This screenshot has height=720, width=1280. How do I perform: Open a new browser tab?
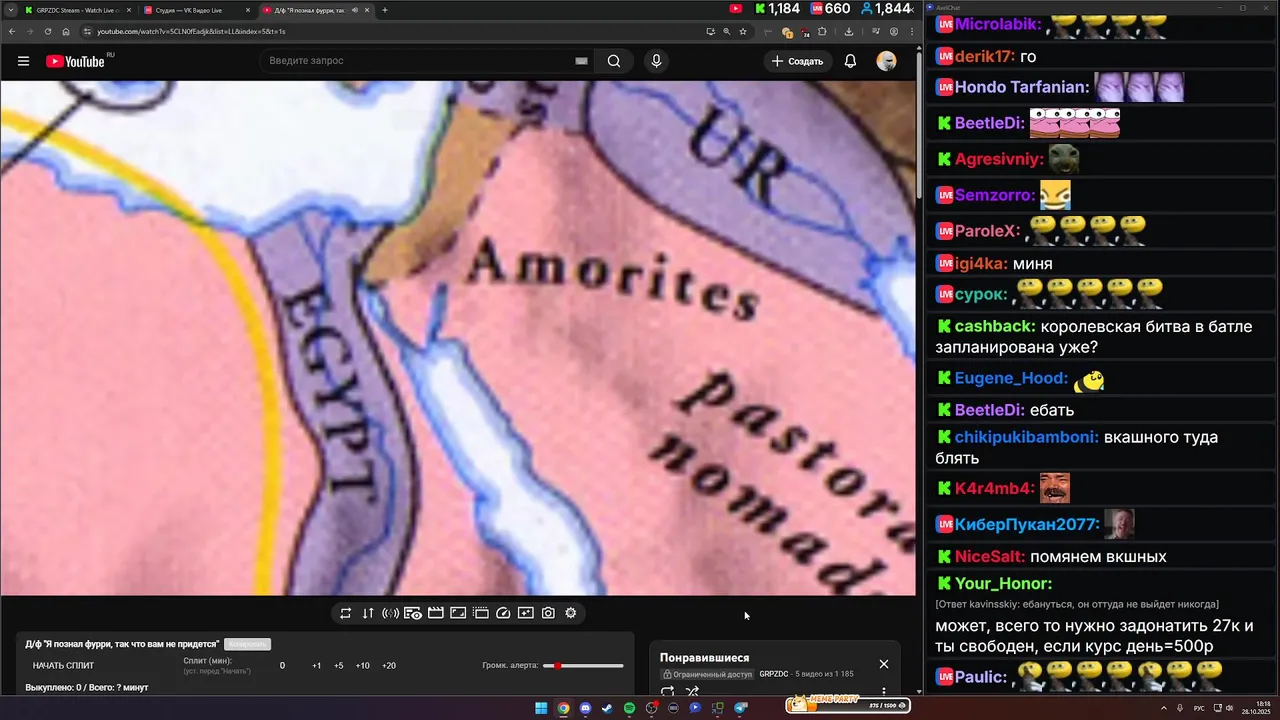pos(385,10)
